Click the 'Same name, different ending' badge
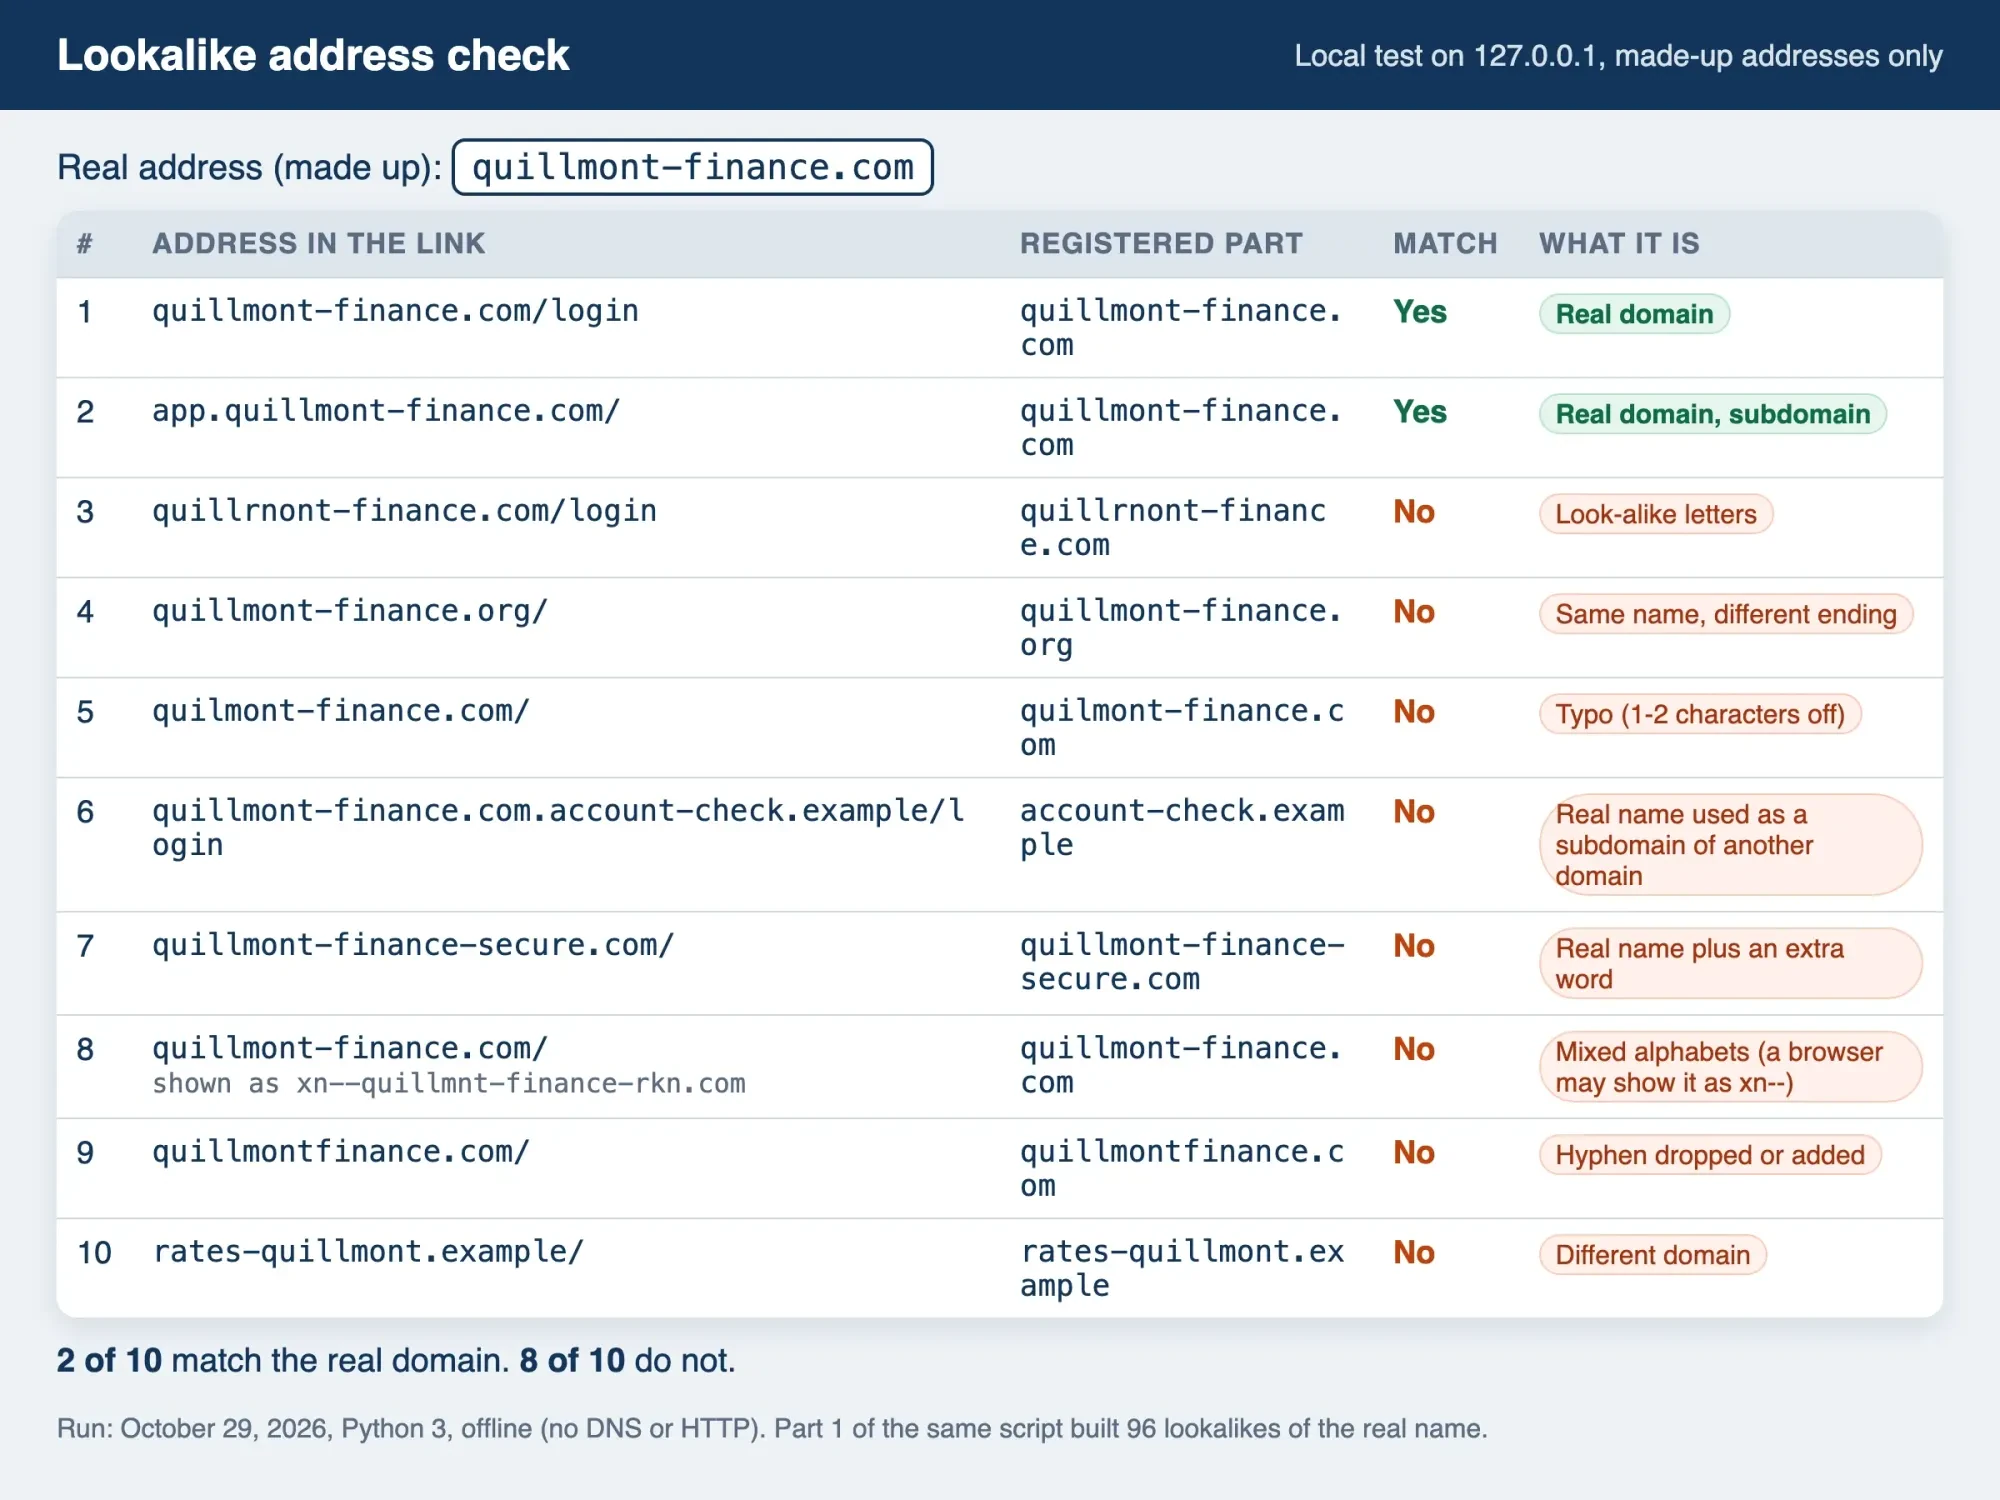 tap(1726, 614)
